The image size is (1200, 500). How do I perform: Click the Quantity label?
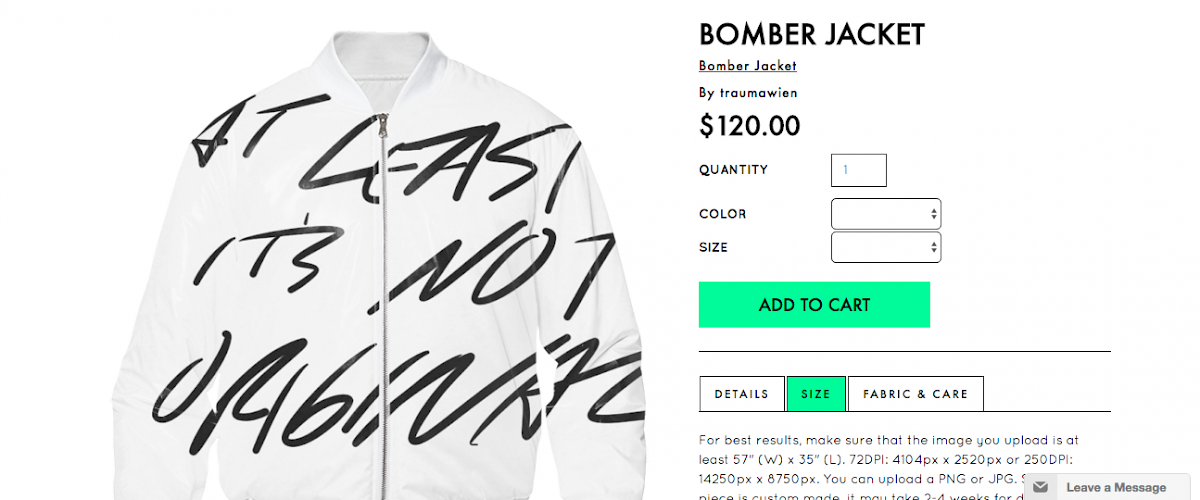[733, 170]
